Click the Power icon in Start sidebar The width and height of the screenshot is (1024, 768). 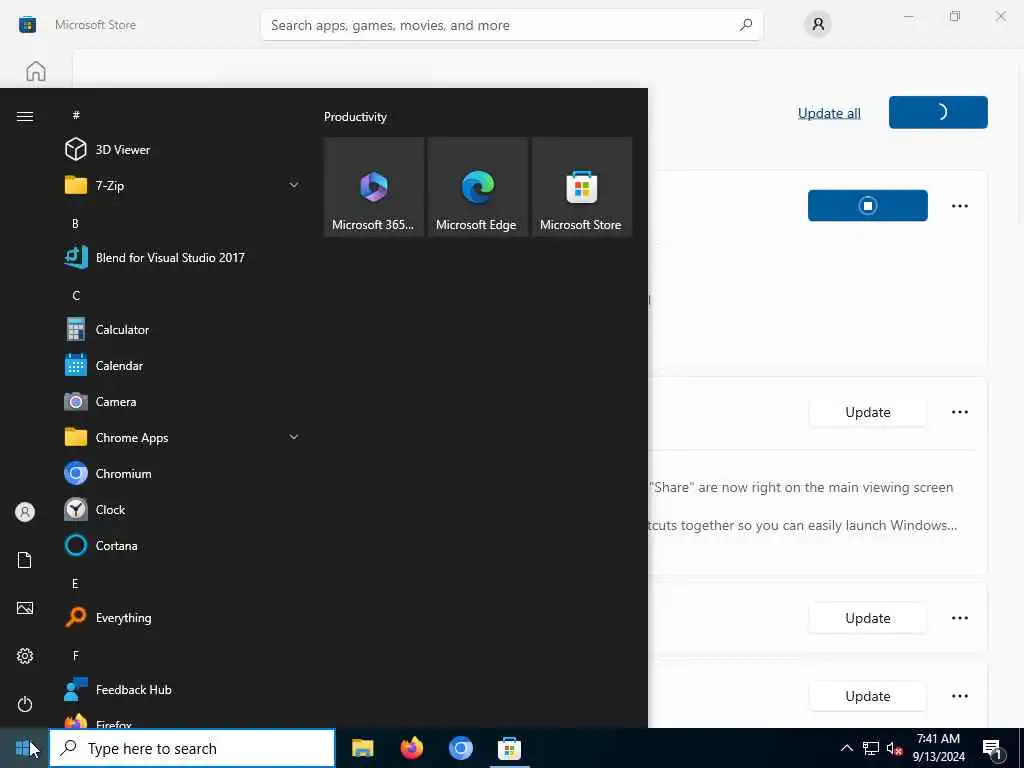(x=25, y=704)
